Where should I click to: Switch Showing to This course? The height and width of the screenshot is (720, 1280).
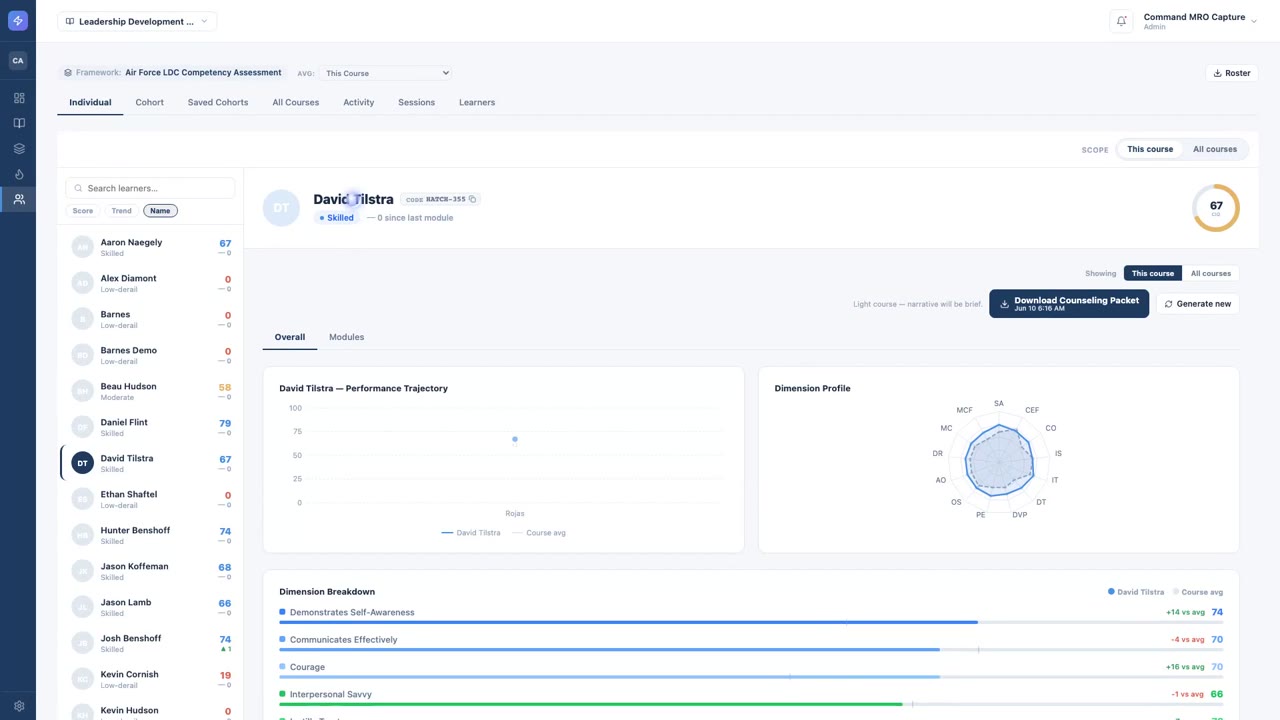(1153, 273)
